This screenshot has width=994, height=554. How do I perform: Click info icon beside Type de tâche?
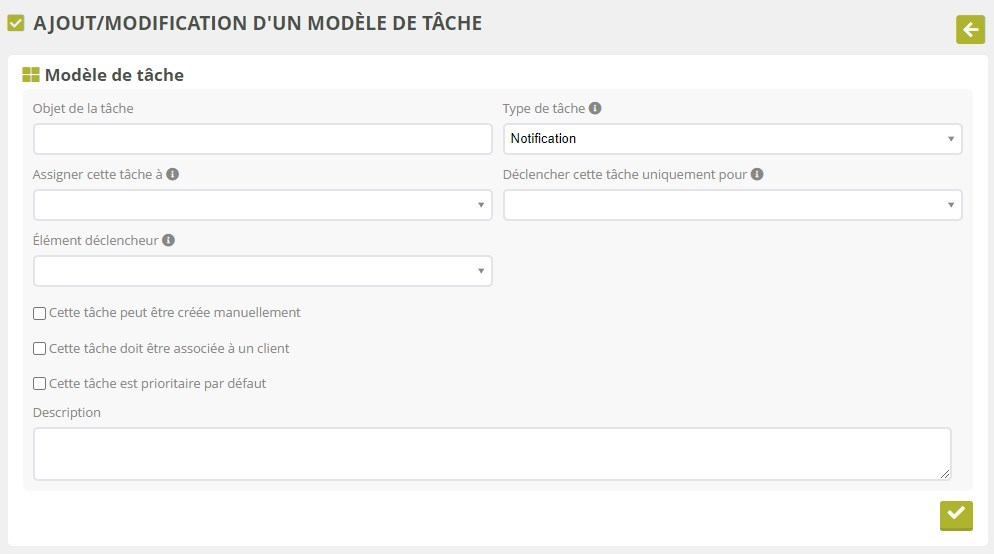click(x=595, y=108)
